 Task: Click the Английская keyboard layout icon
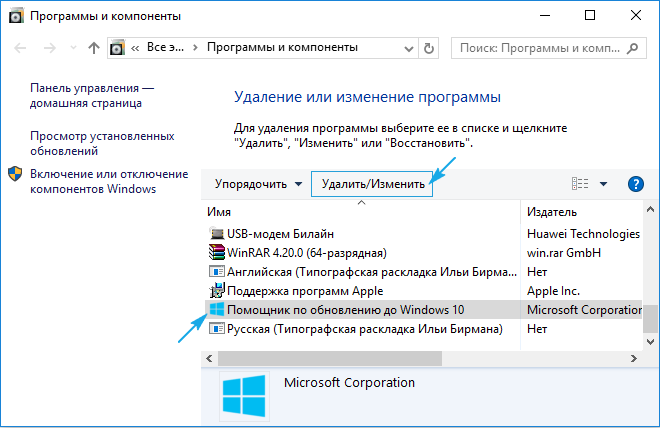coord(216,271)
